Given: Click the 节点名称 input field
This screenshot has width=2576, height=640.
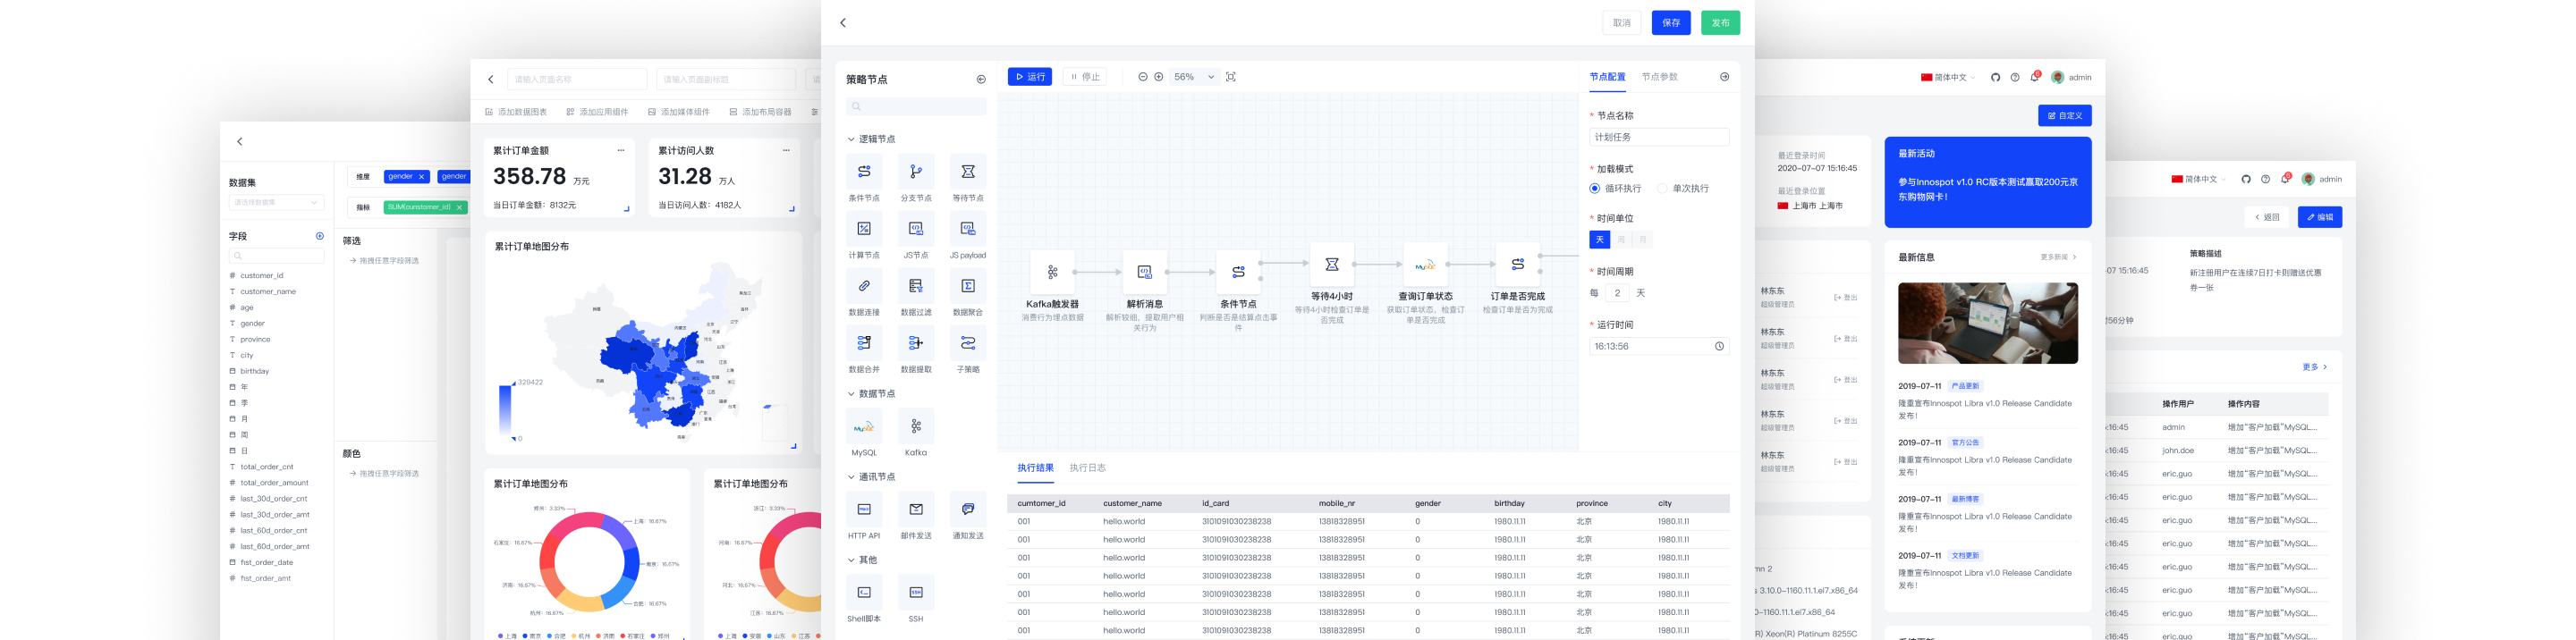Looking at the screenshot, I should [x=1659, y=138].
